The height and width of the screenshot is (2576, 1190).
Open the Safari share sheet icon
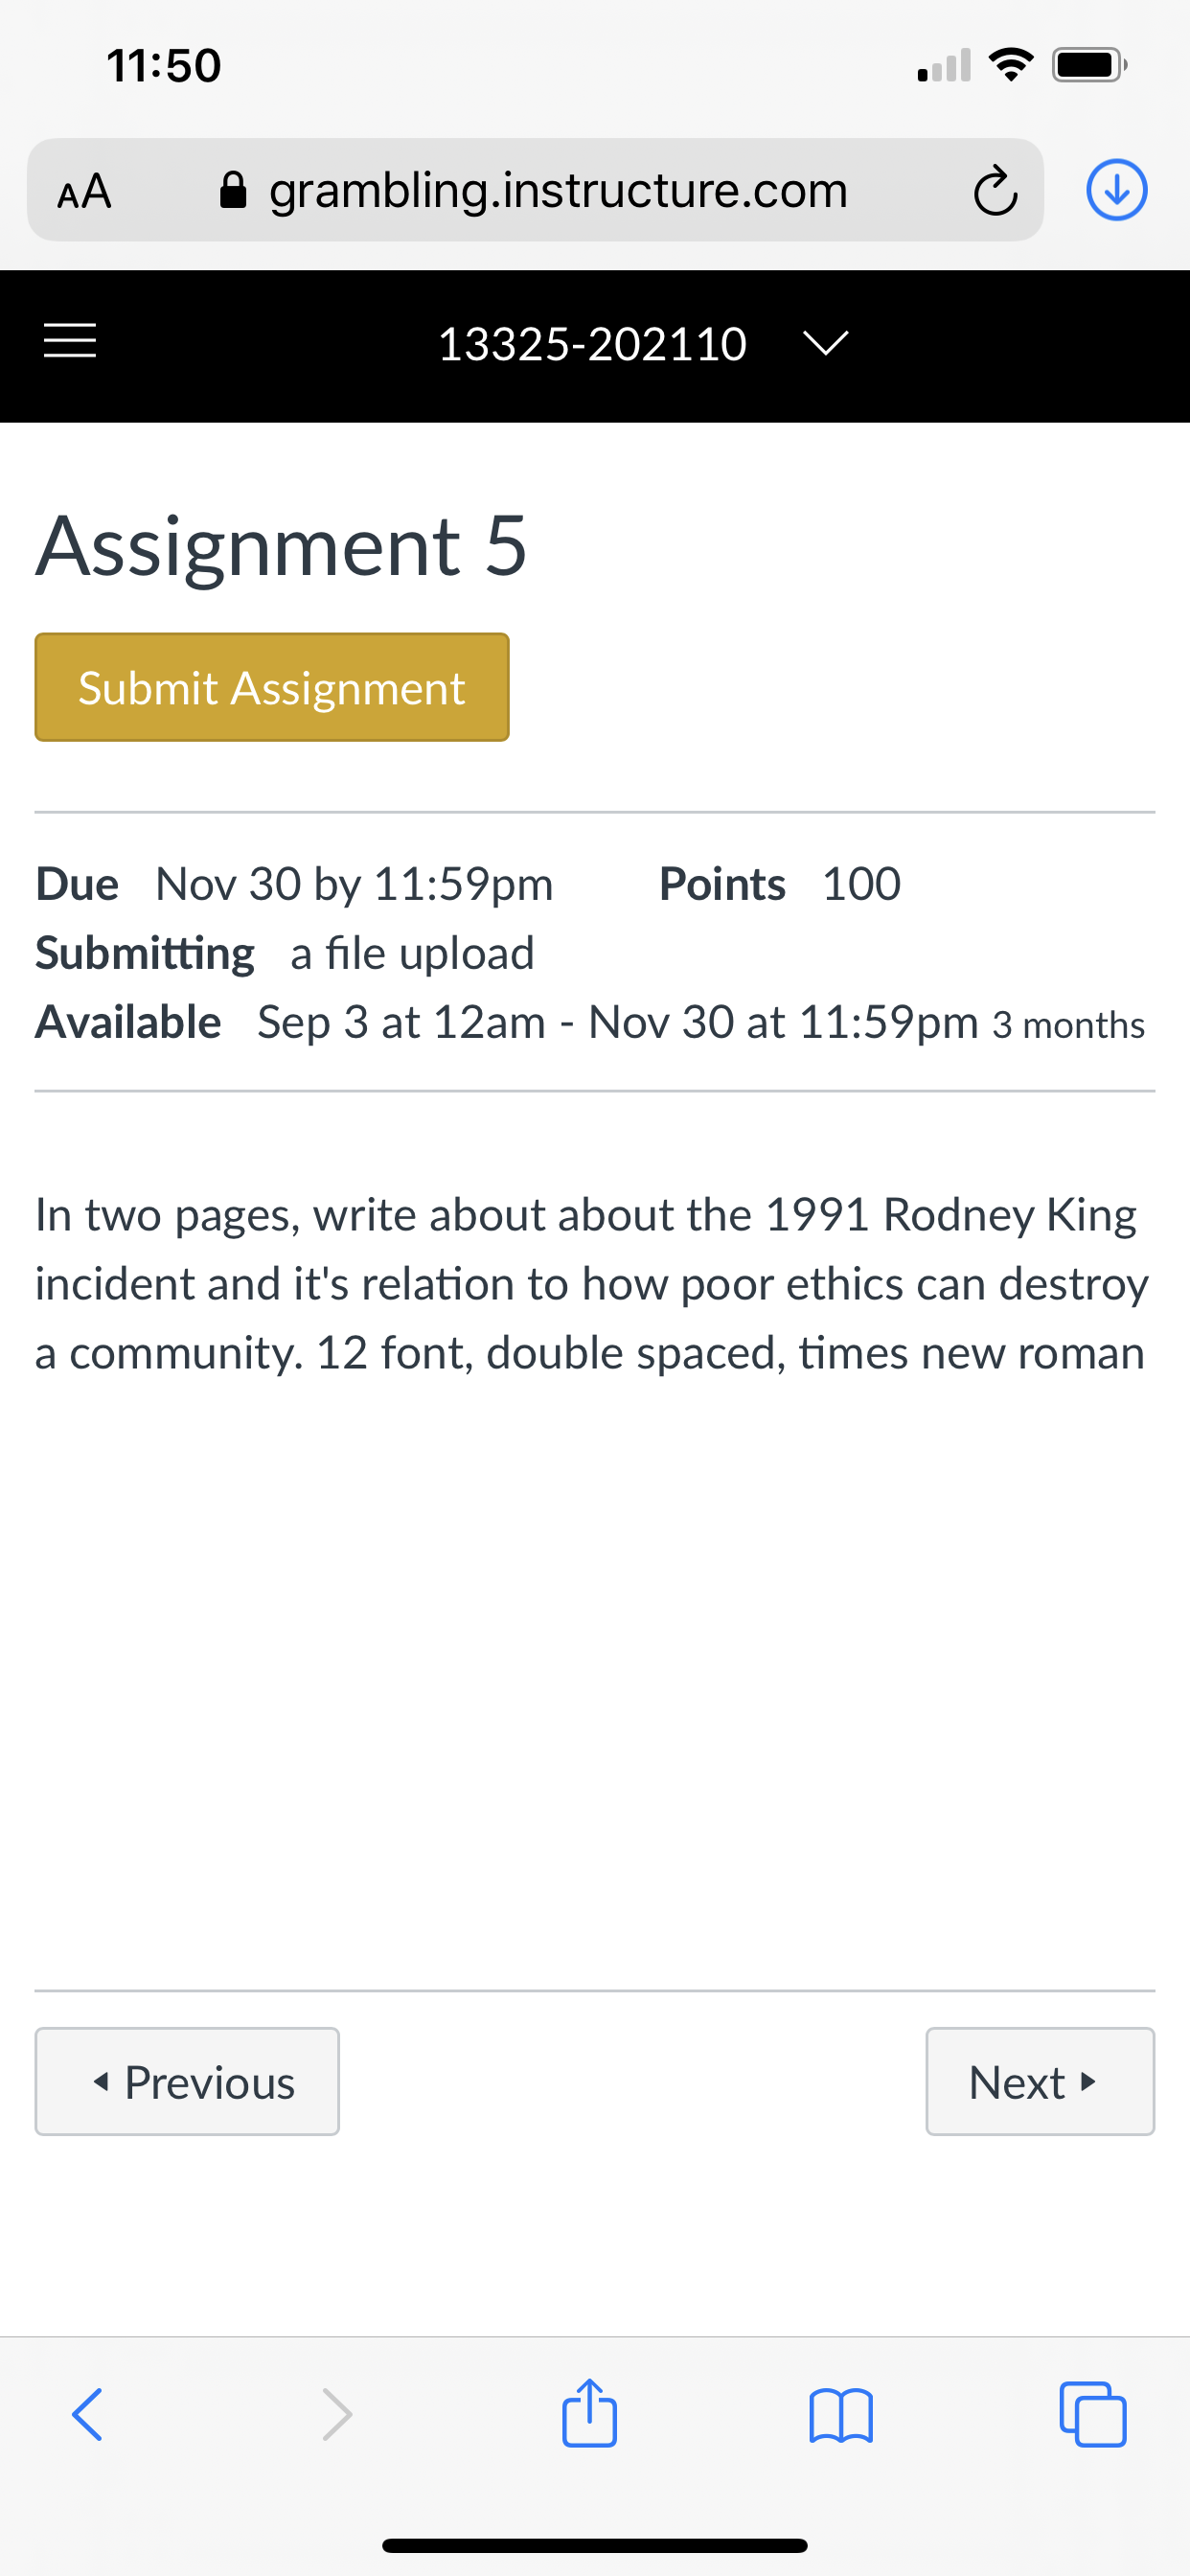pos(589,2412)
